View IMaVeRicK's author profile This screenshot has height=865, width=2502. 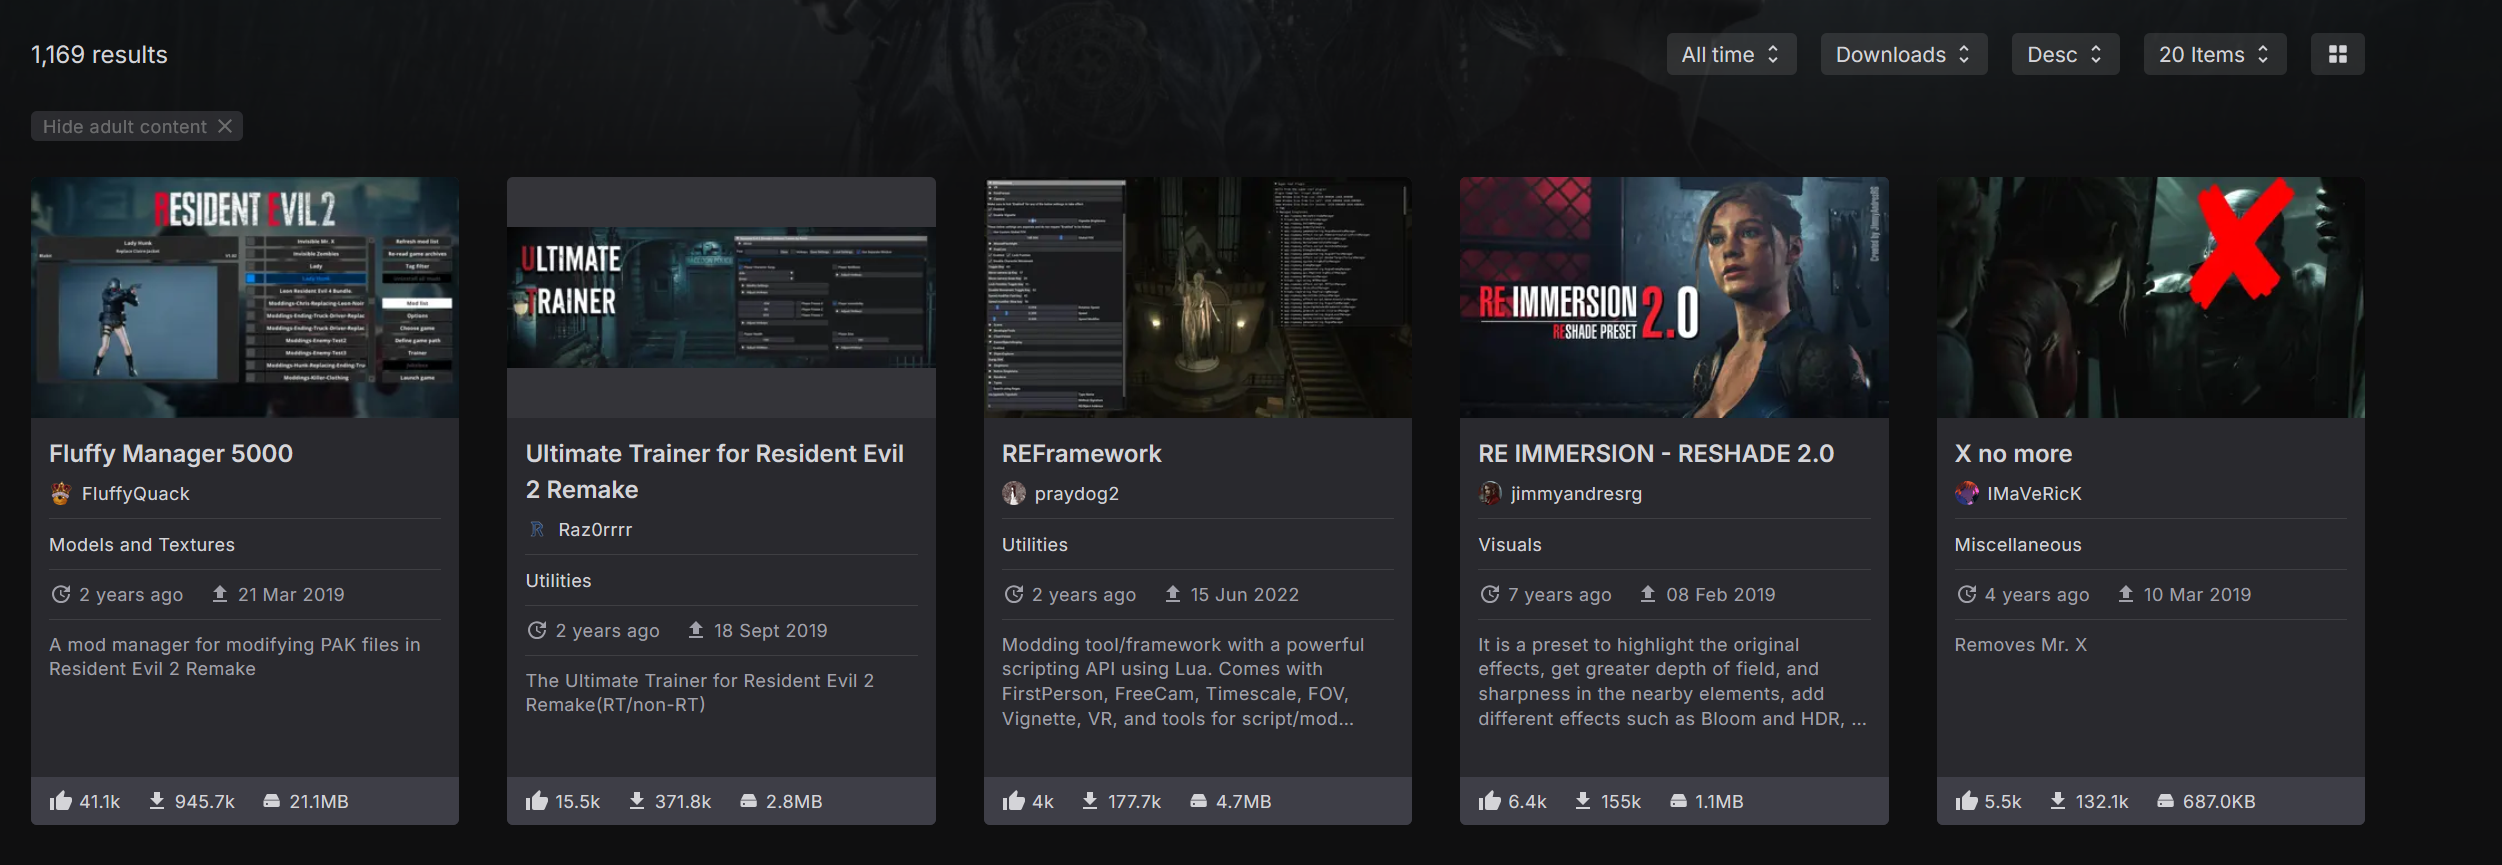tap(2034, 494)
